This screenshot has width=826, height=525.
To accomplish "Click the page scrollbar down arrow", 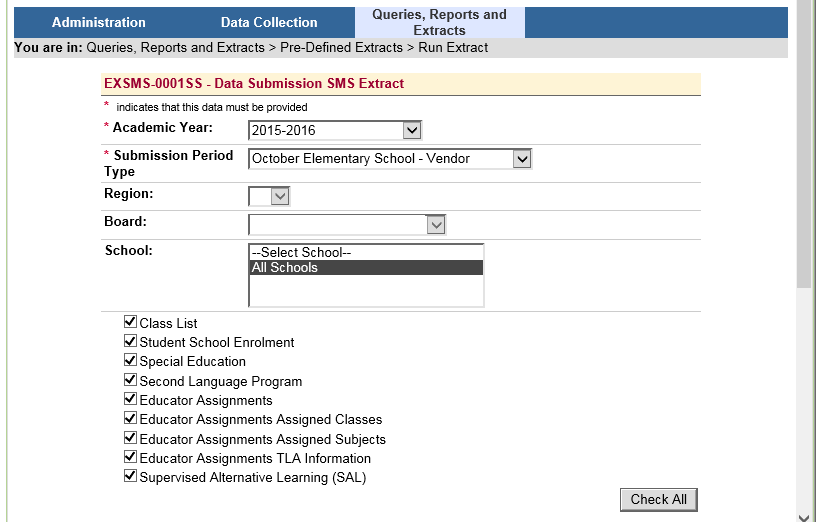I will pos(805,515).
